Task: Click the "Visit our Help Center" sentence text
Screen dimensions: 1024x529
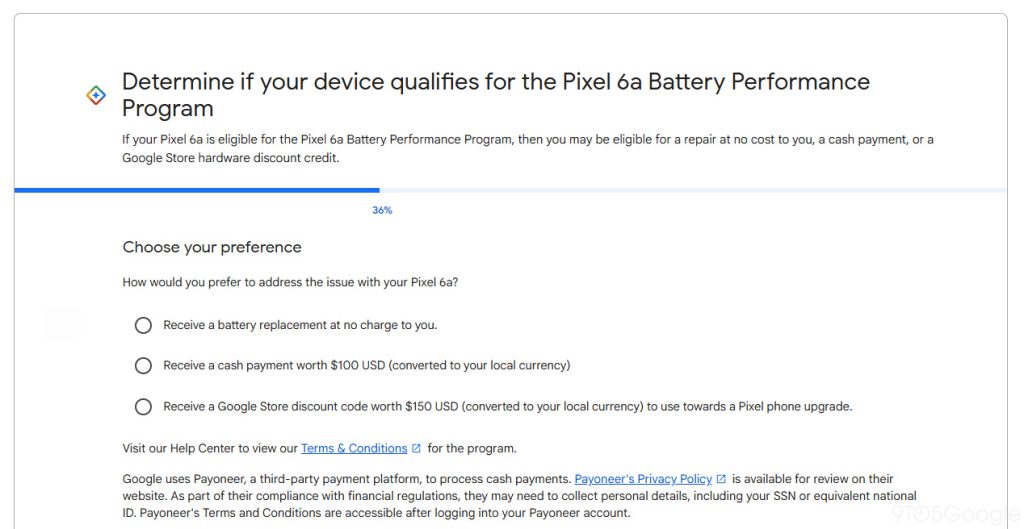Action: click(210, 449)
